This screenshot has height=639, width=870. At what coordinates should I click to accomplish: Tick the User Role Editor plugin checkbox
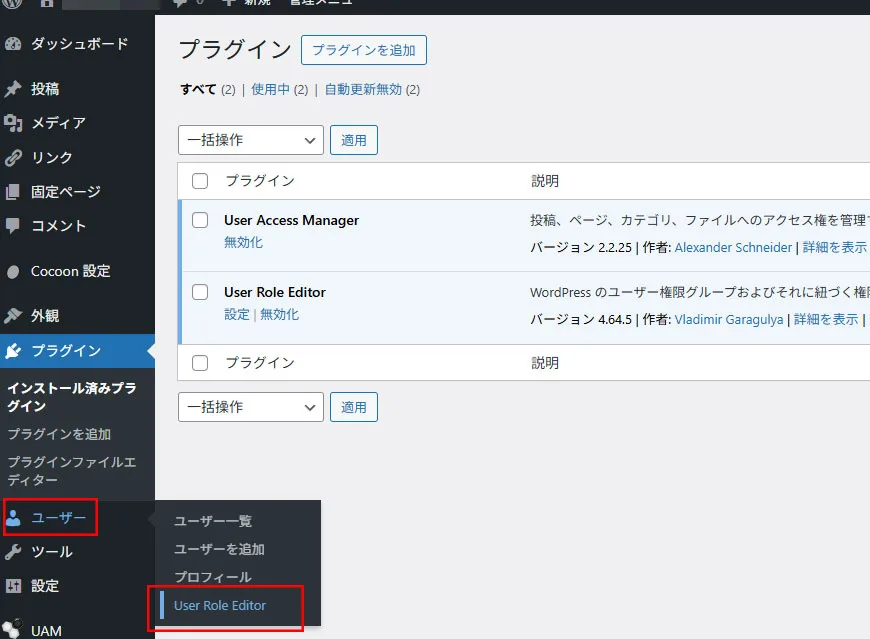click(200, 292)
